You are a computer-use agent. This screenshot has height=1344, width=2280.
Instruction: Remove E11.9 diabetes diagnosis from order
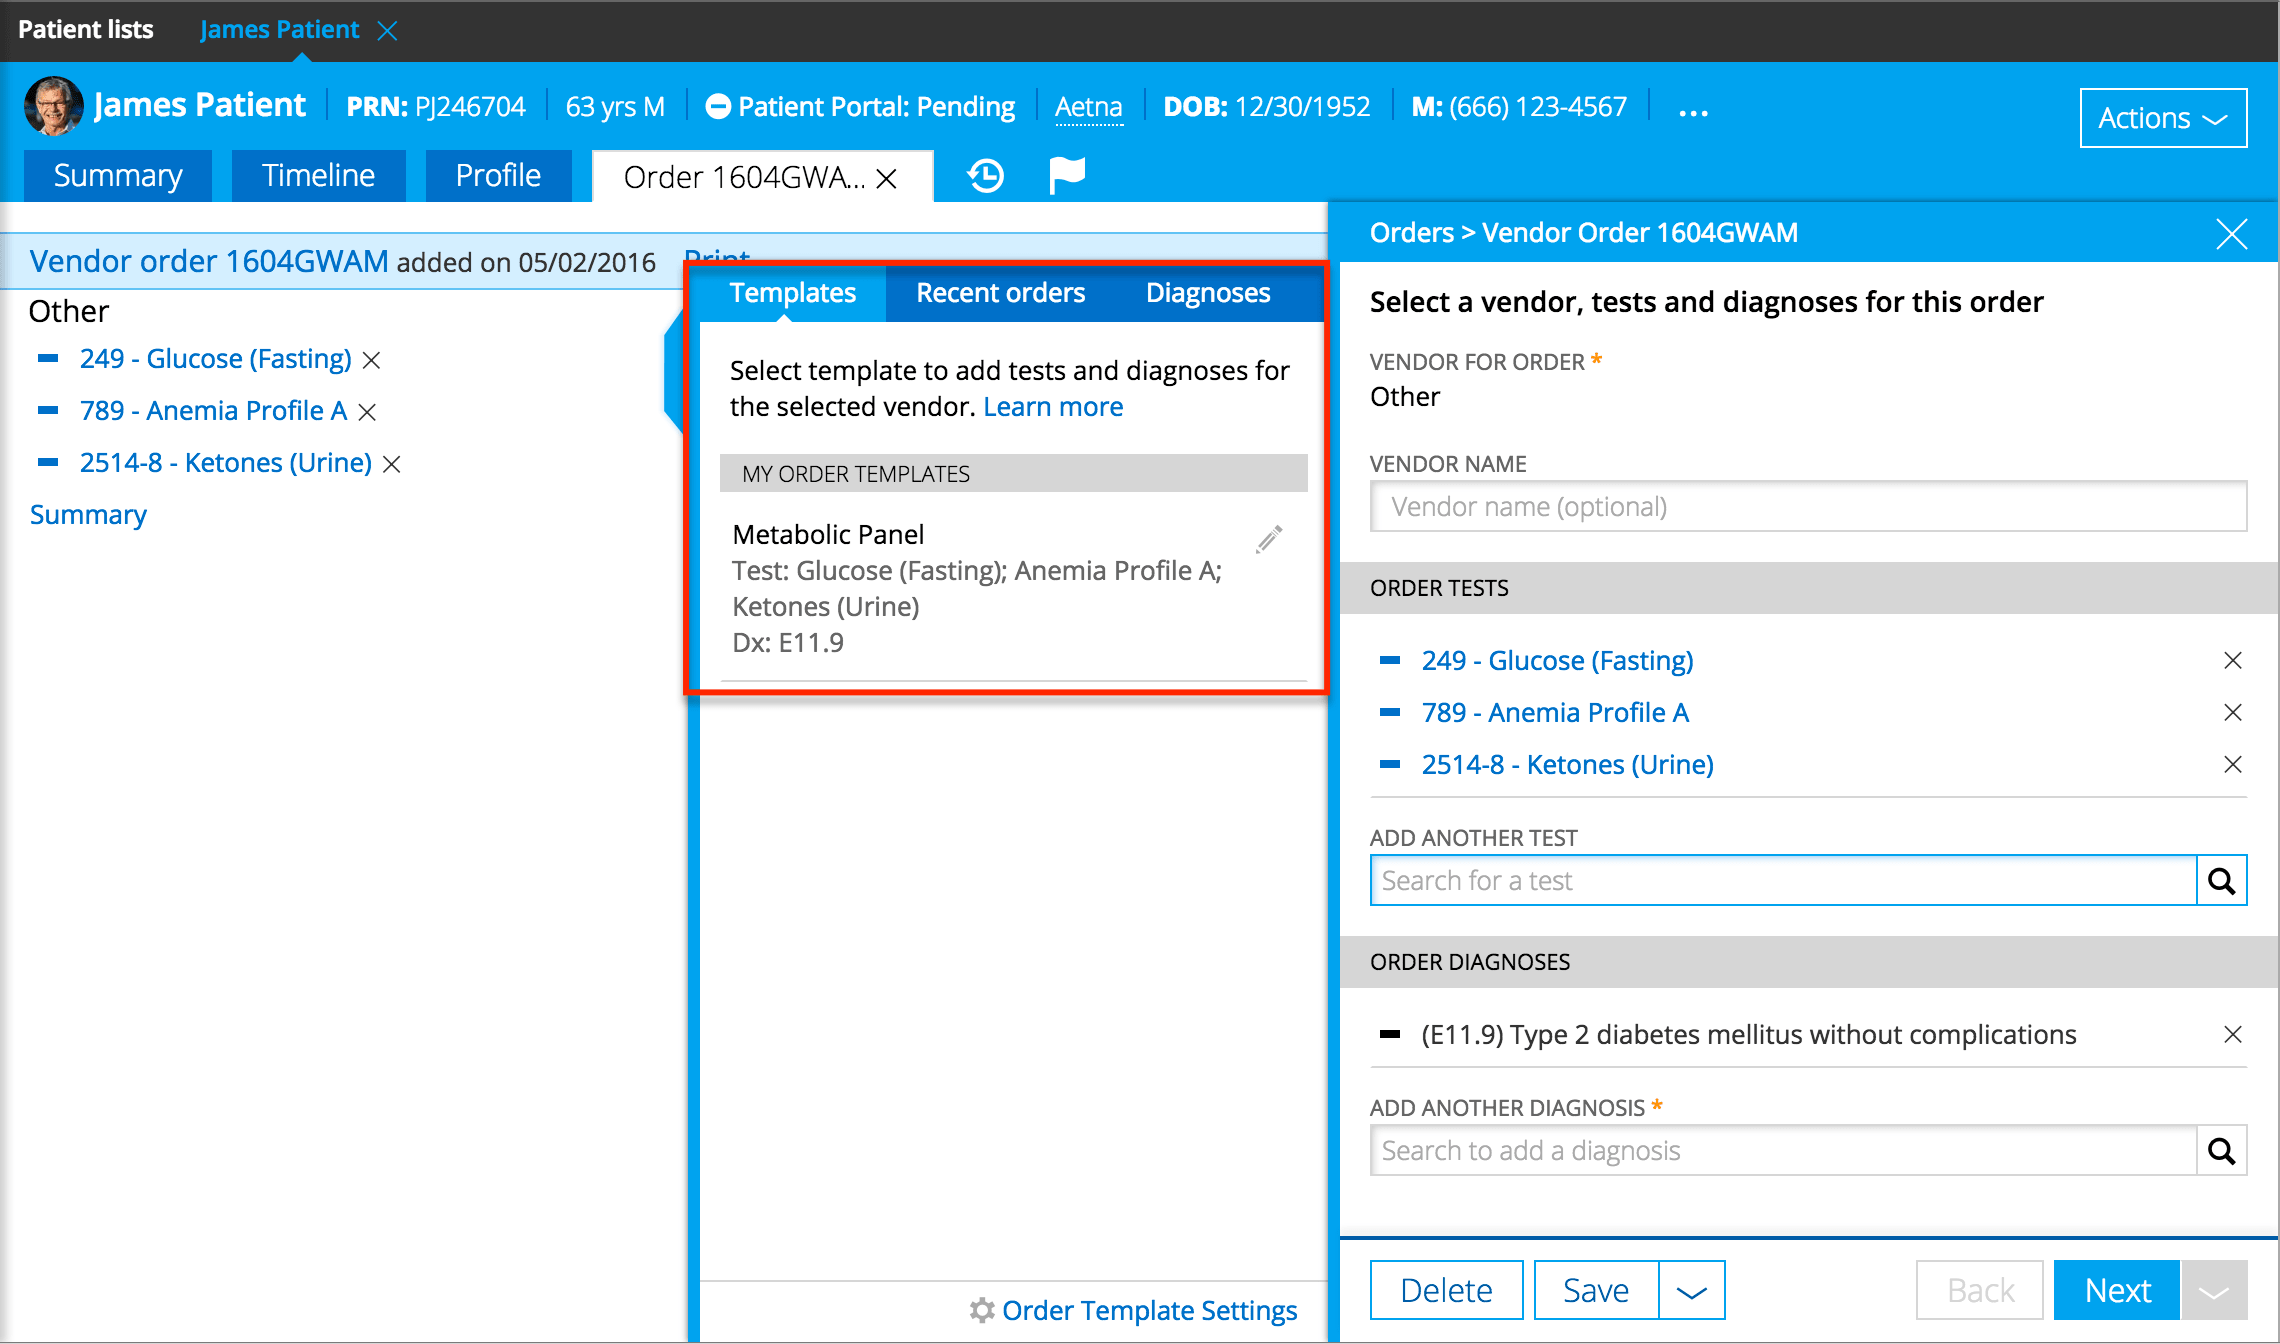tap(2232, 1035)
